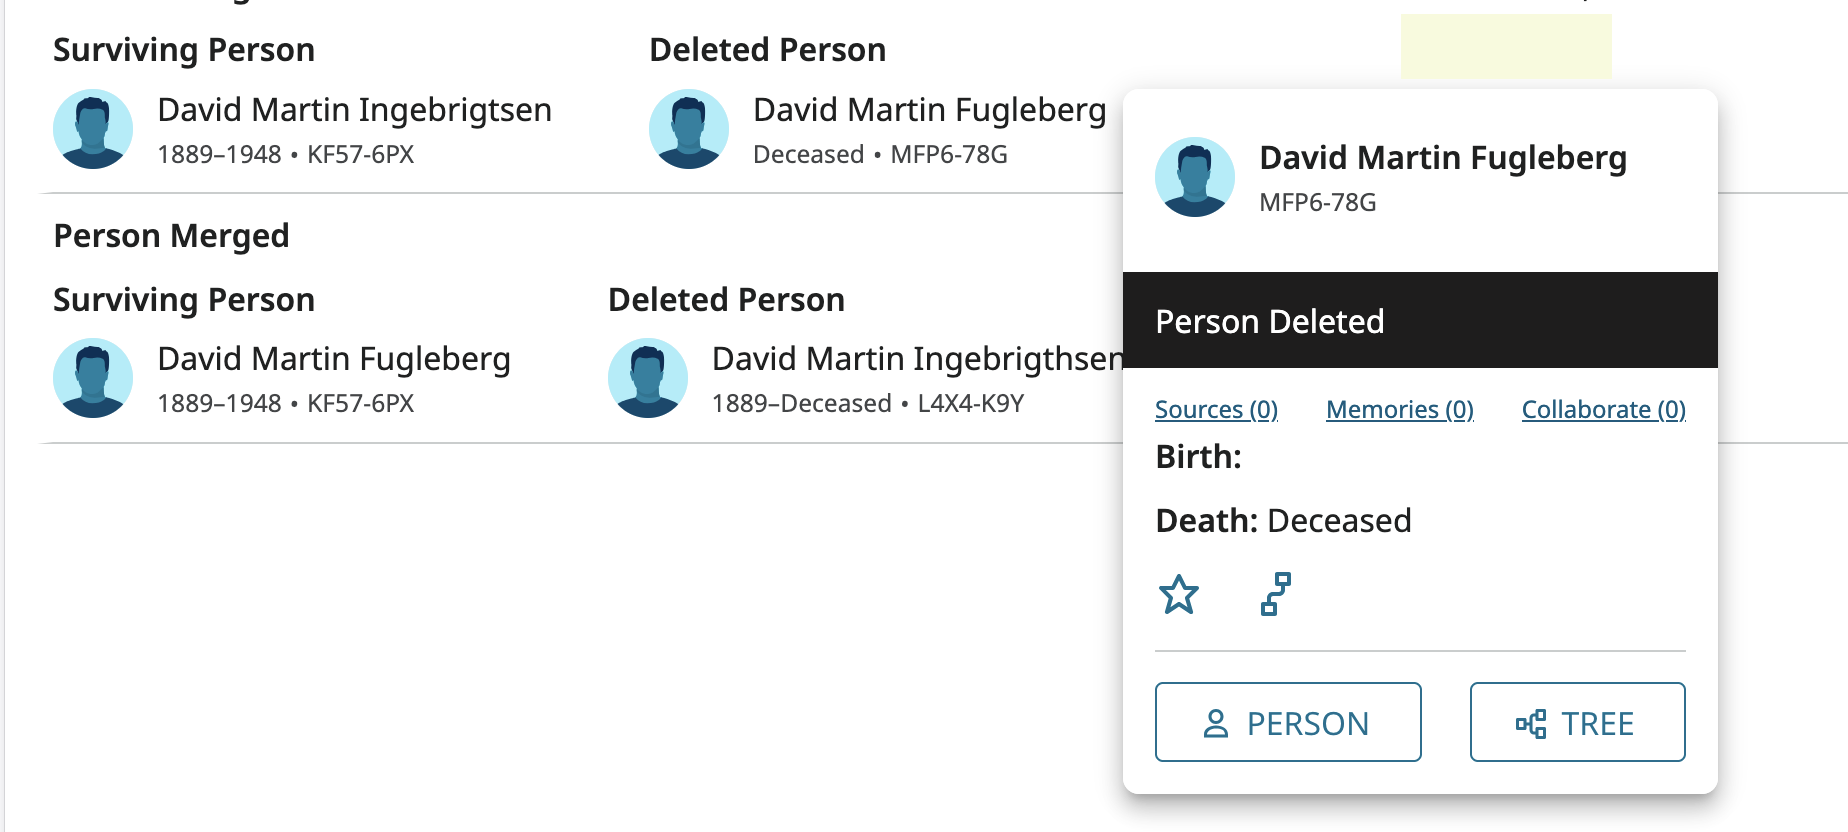Open David Martin Ingebrigthsen deleted person name

(917, 359)
